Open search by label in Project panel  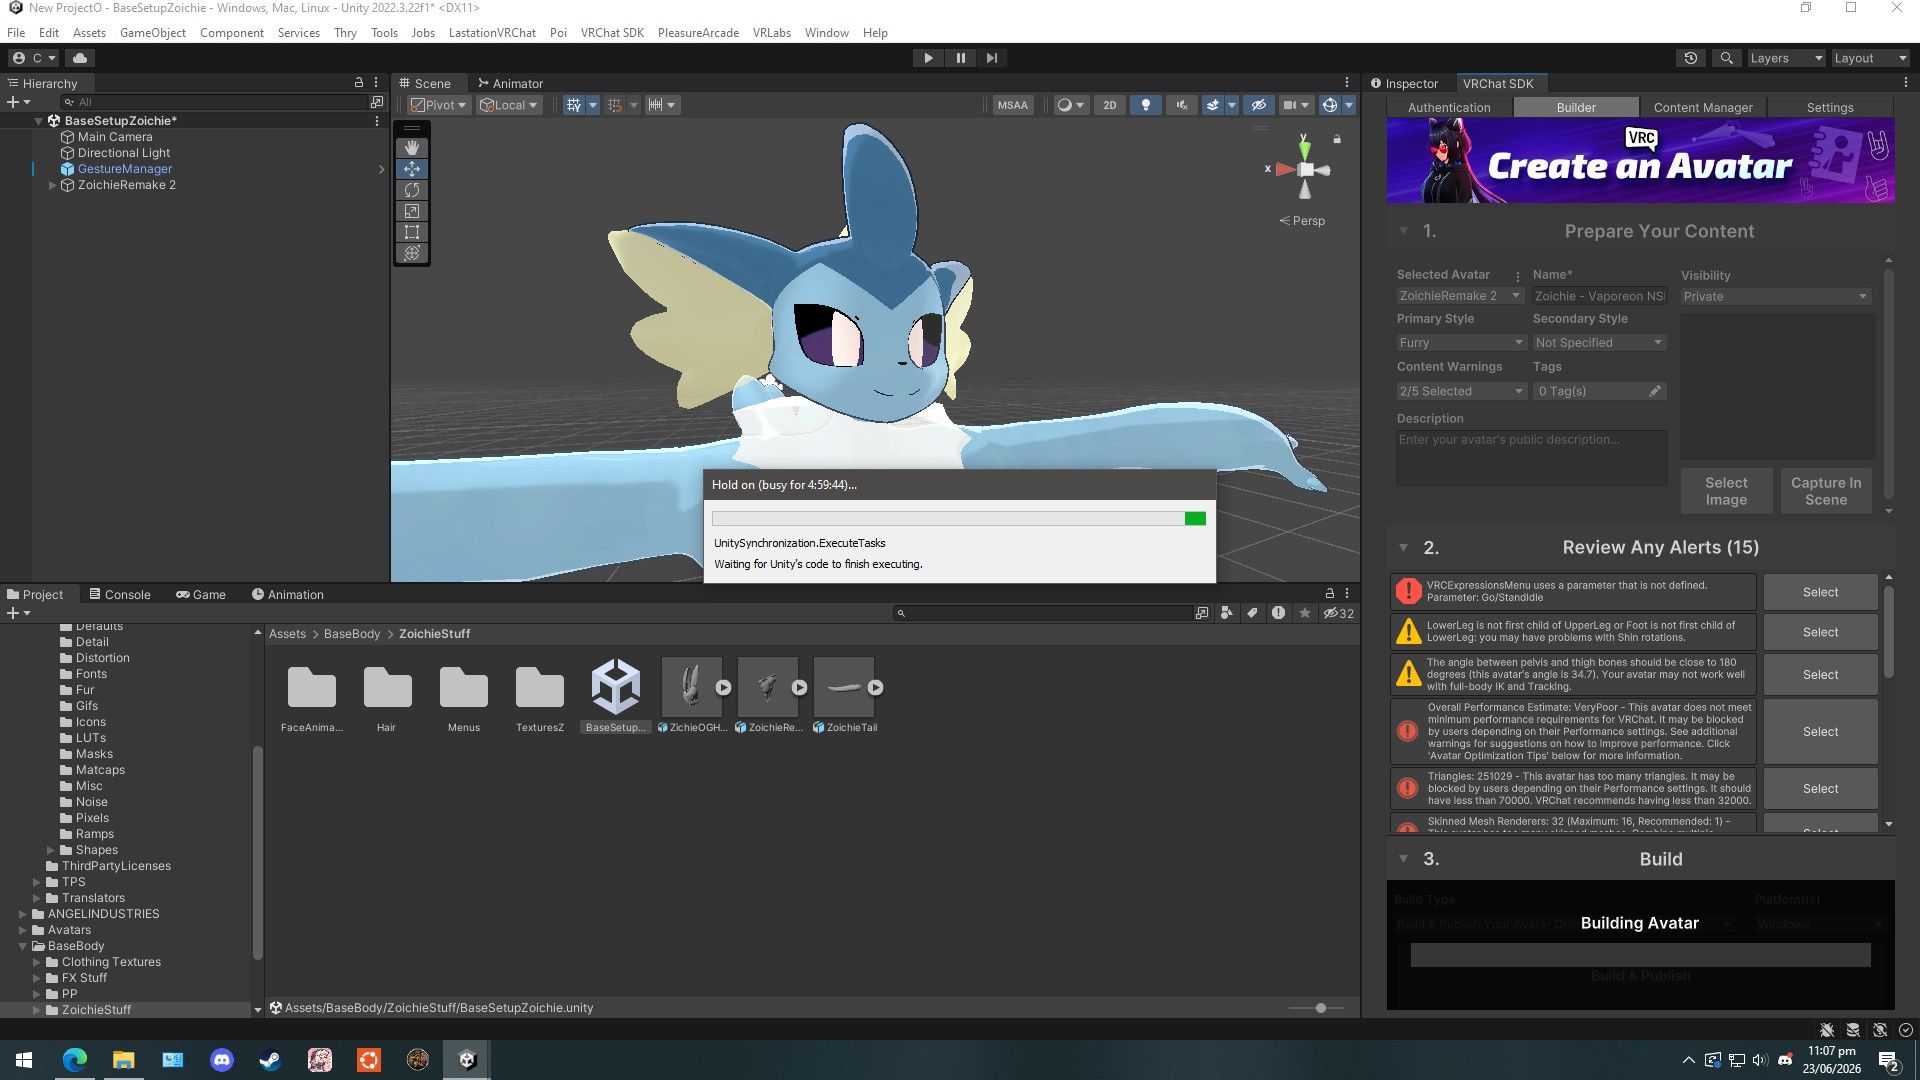(x=1252, y=613)
